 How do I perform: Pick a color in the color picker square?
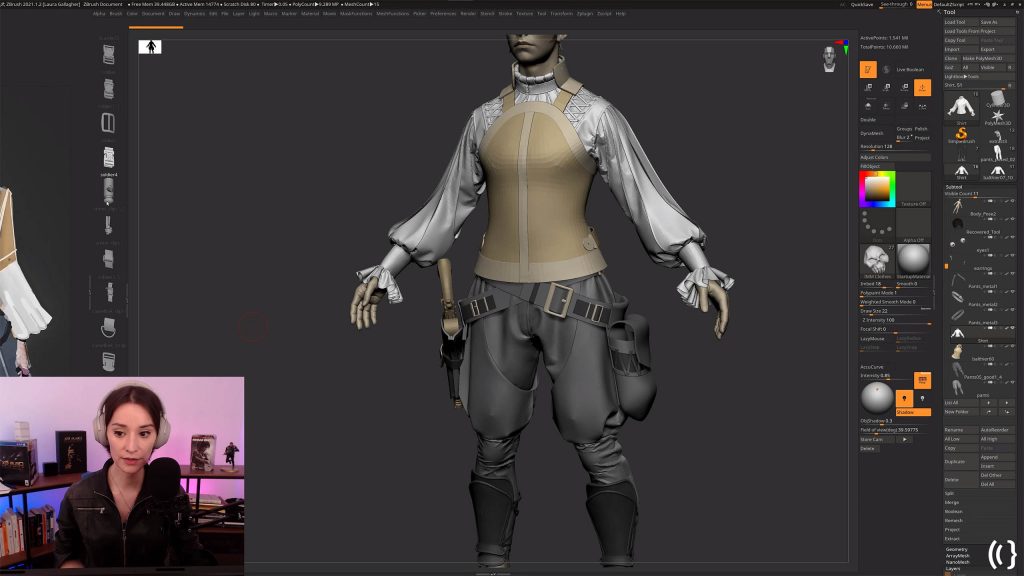click(877, 189)
